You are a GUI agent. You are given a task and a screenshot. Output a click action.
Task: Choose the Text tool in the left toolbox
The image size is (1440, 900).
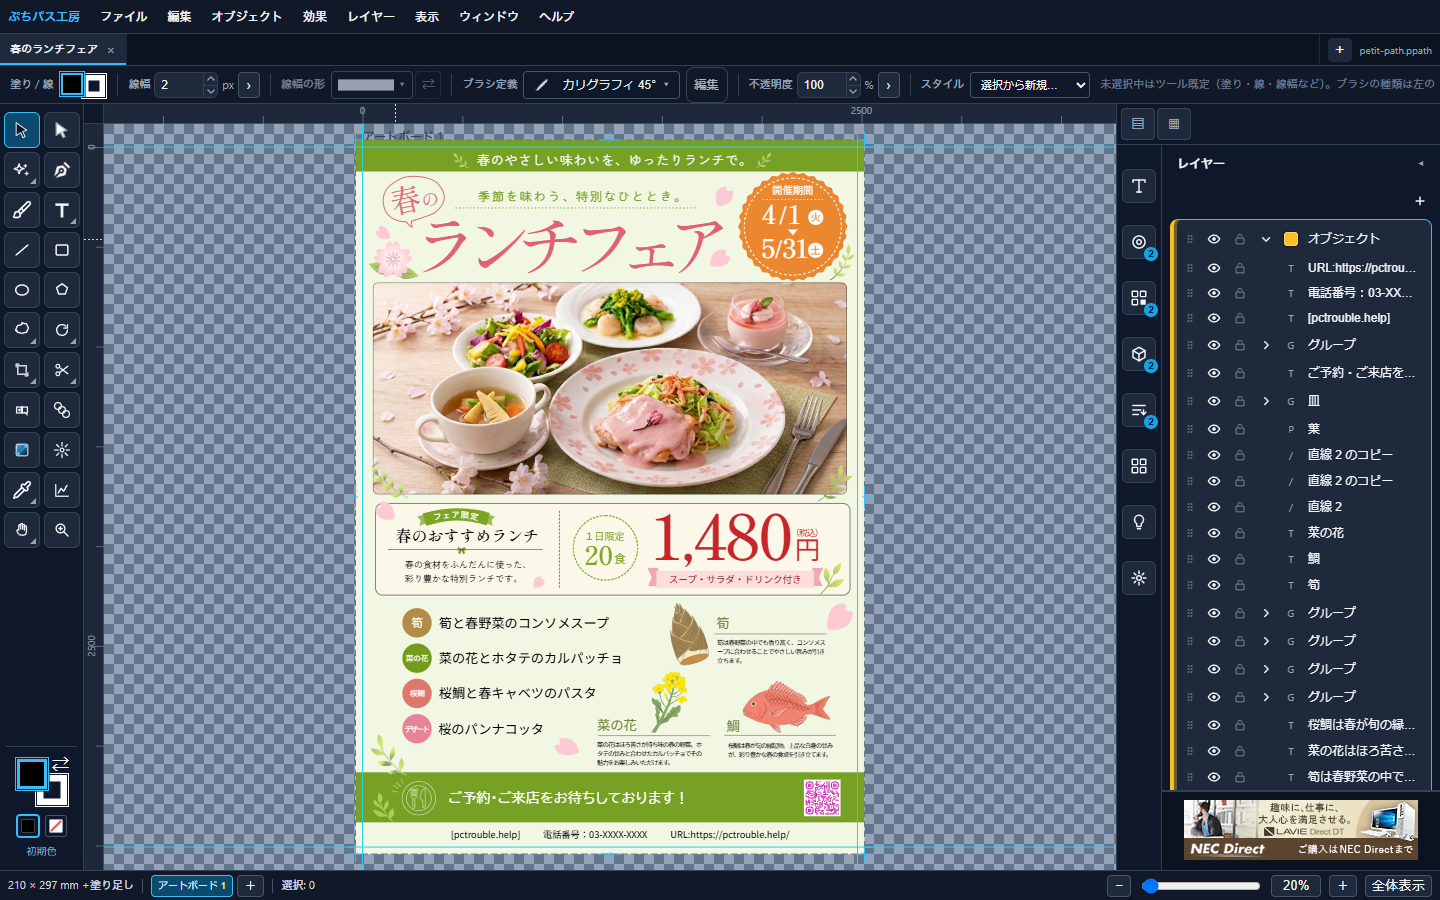[62, 210]
